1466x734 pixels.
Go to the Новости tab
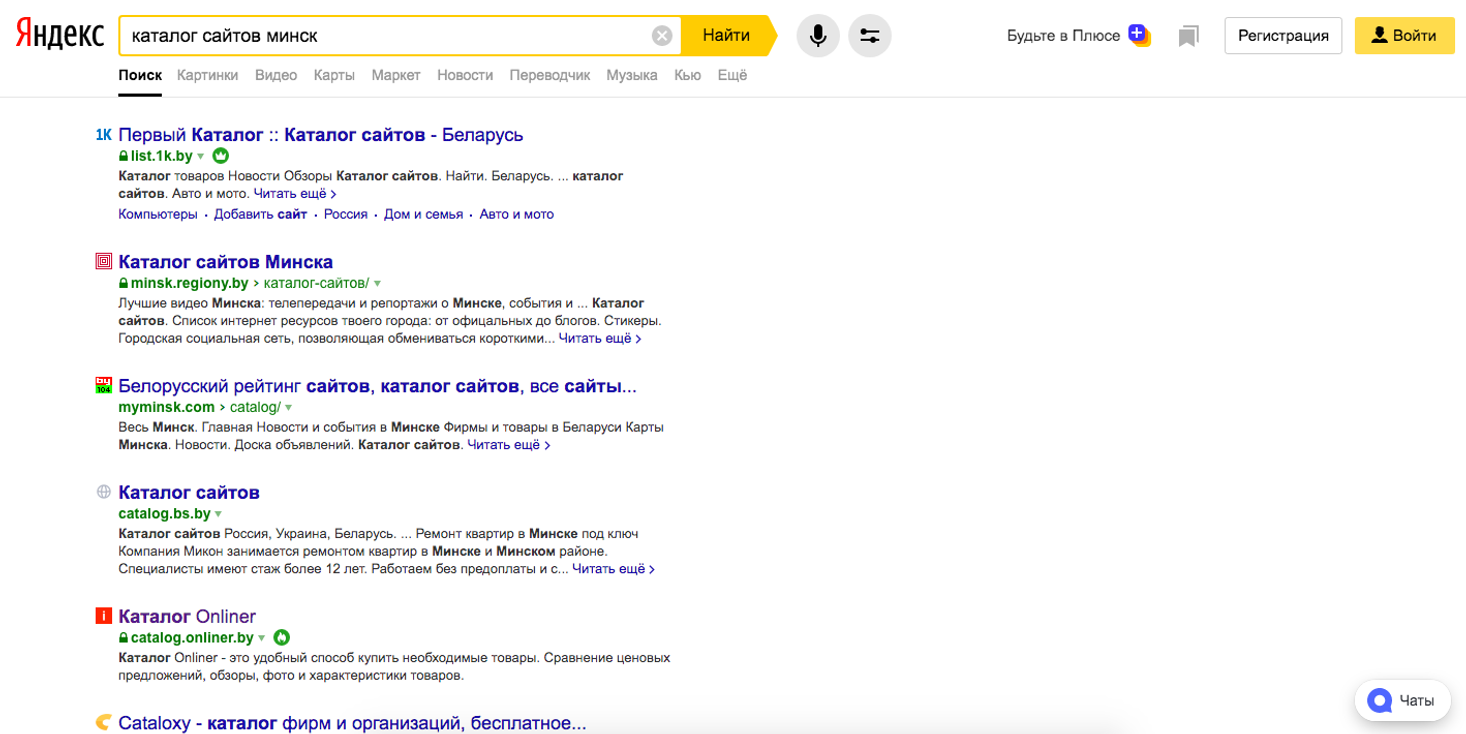pyautogui.click(x=465, y=75)
